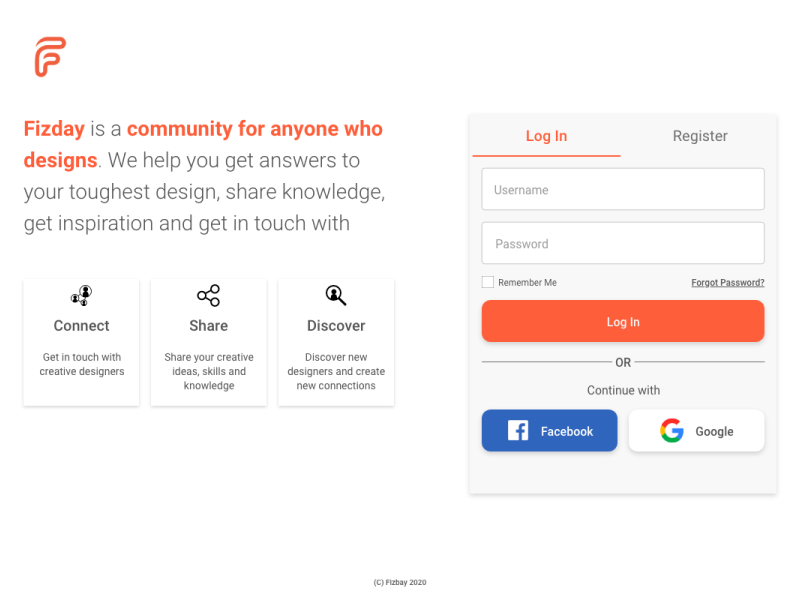Continue with the Google button

tap(696, 431)
